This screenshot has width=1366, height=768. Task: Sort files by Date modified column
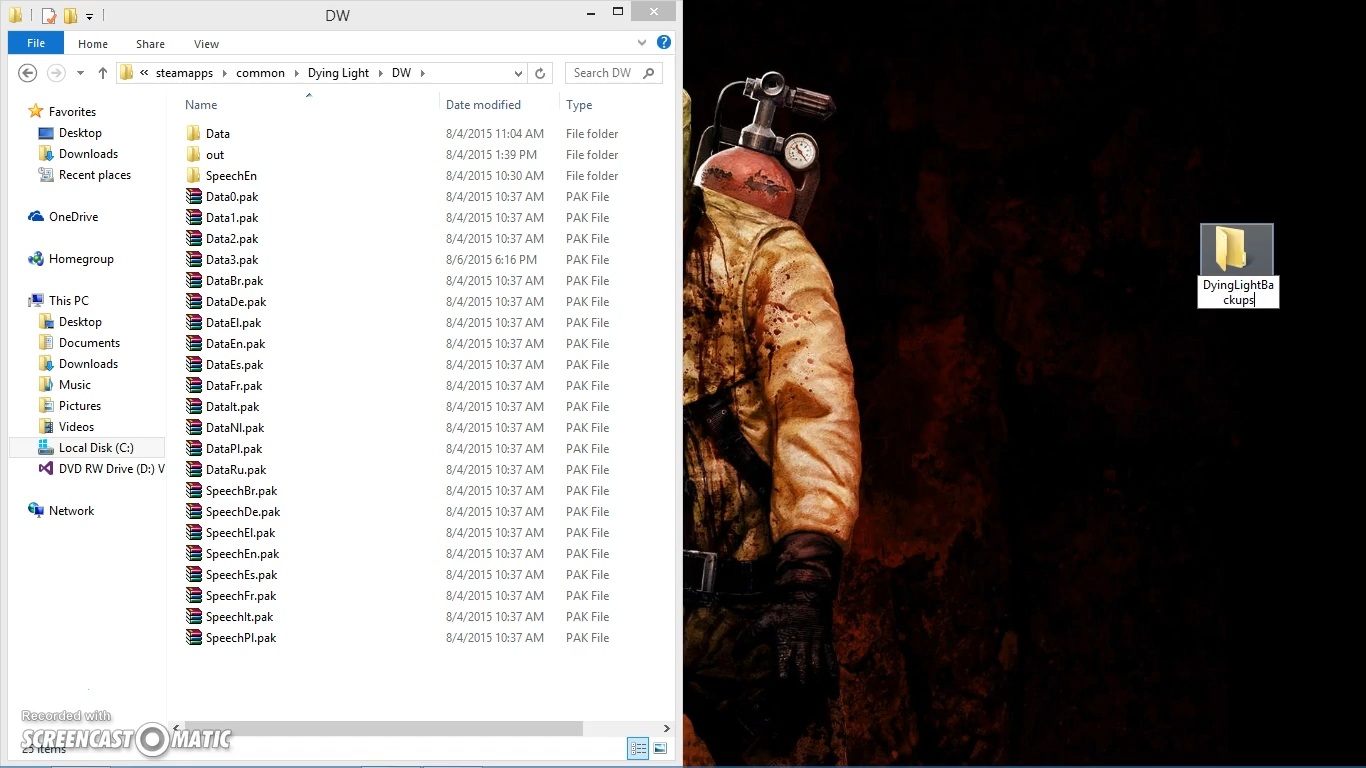(483, 105)
